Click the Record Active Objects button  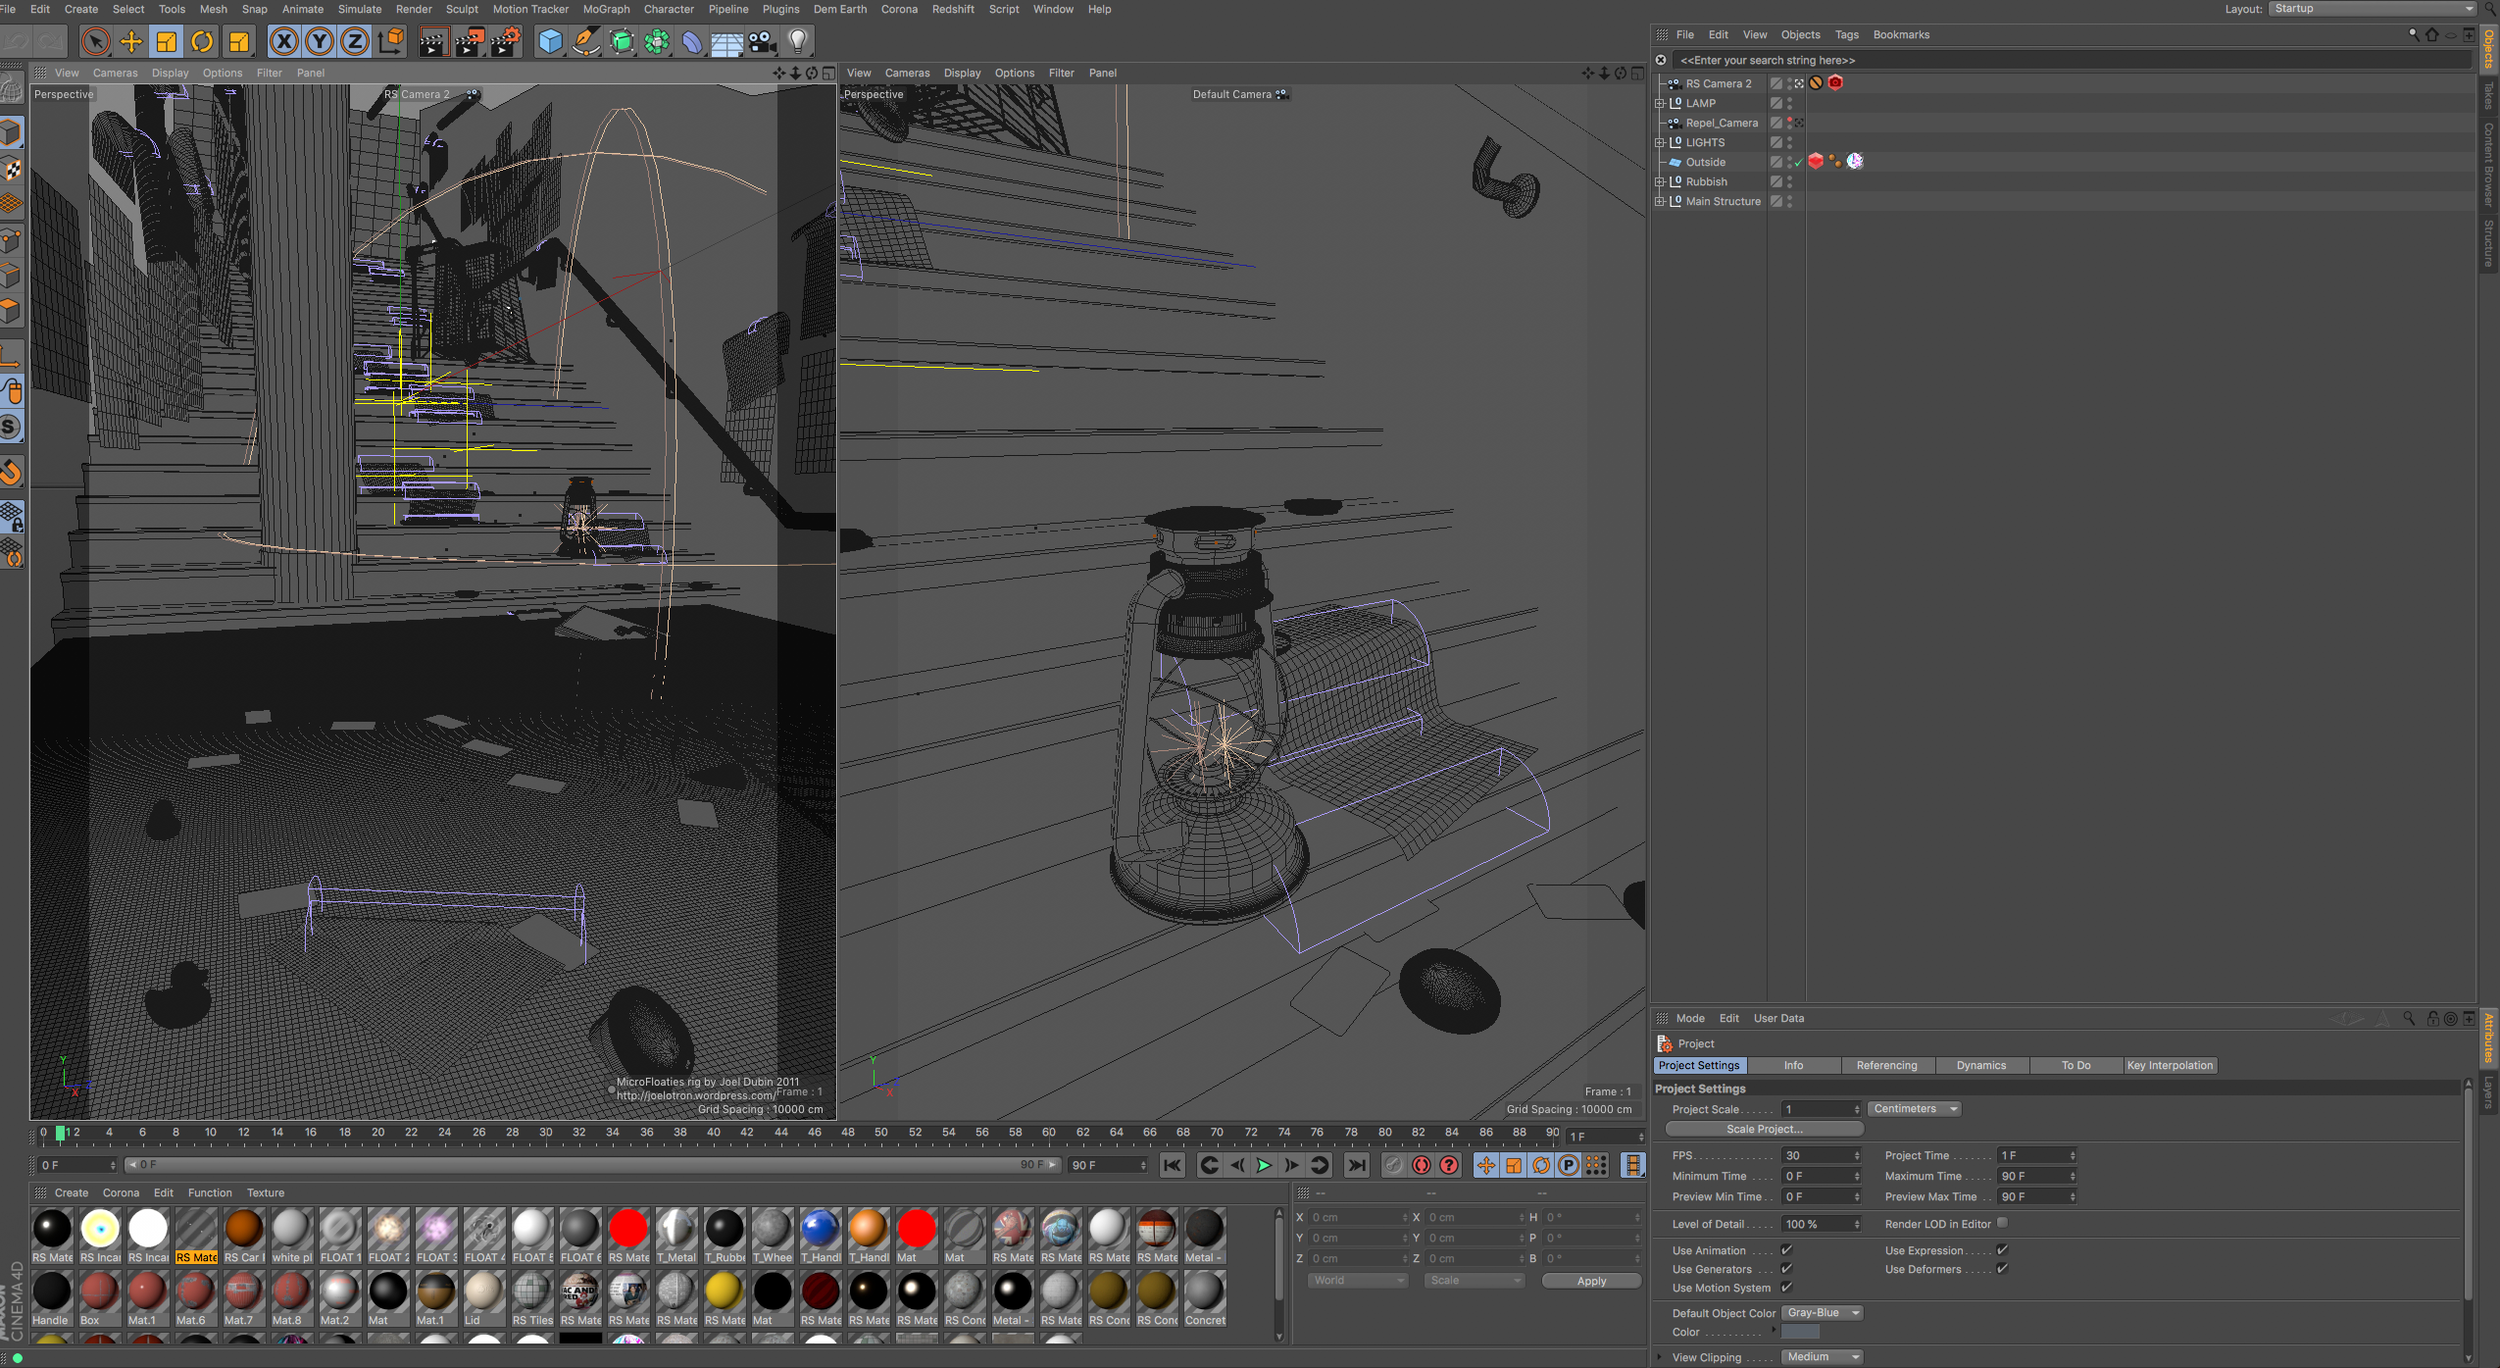coord(1393,1165)
